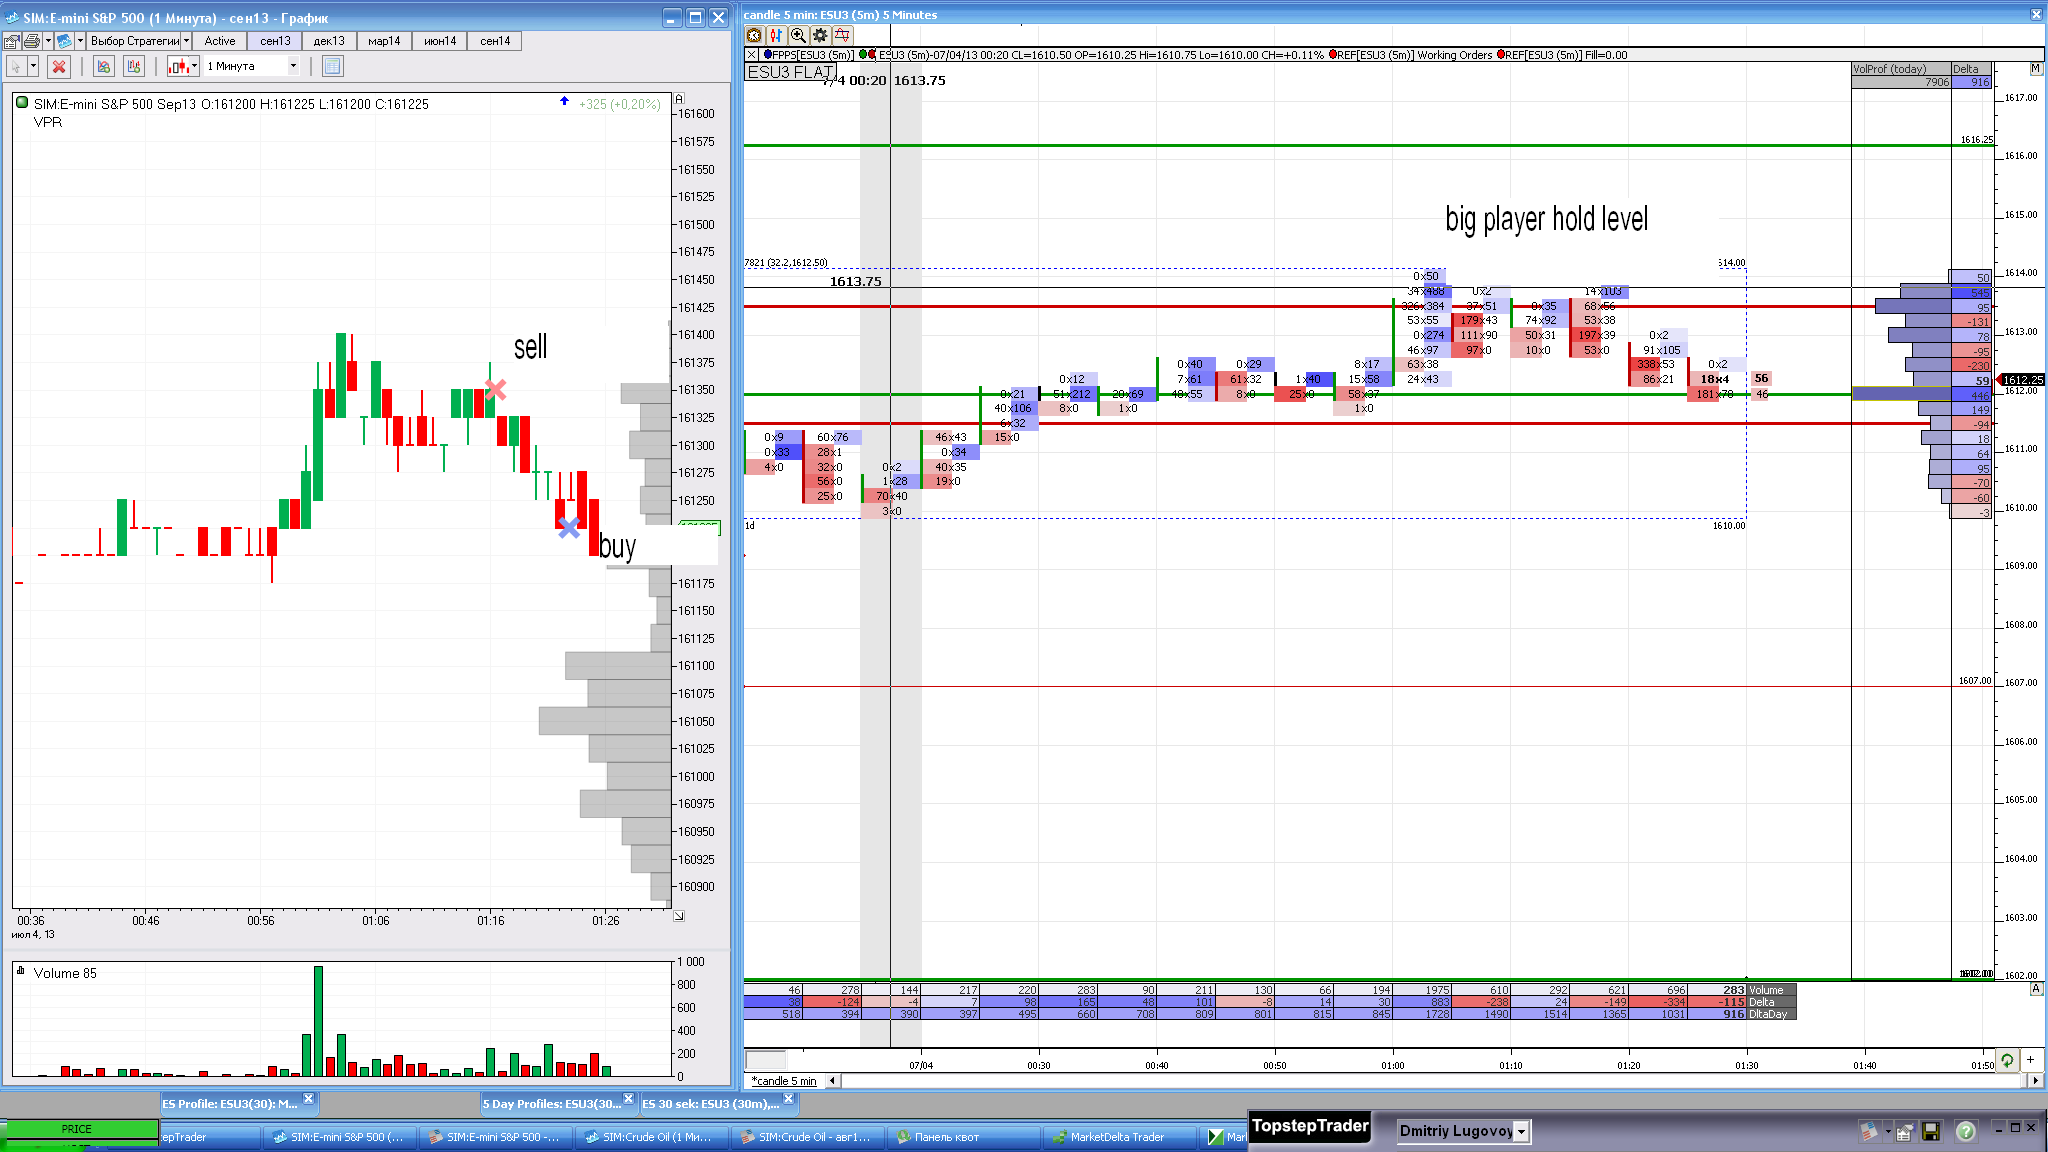Close the ES 30 sek minimized window

coord(789,1099)
